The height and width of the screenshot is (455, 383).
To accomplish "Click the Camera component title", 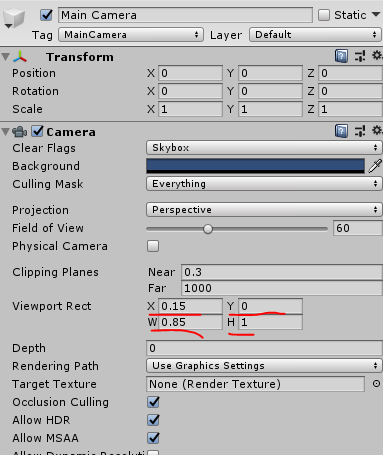I will [x=71, y=132].
